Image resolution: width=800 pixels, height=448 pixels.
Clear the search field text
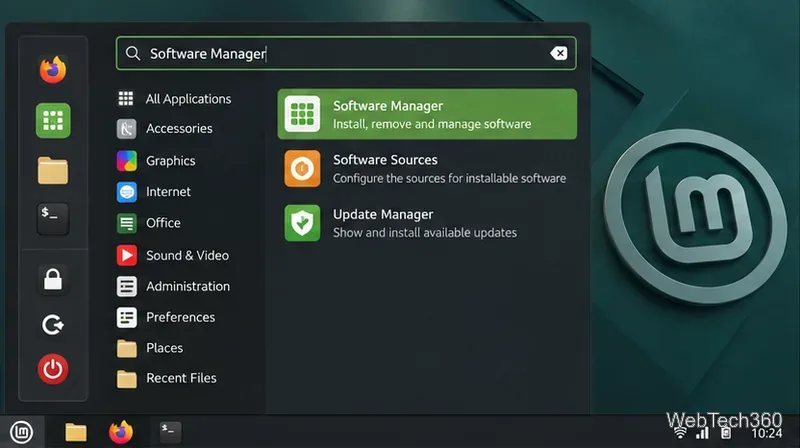(559, 53)
